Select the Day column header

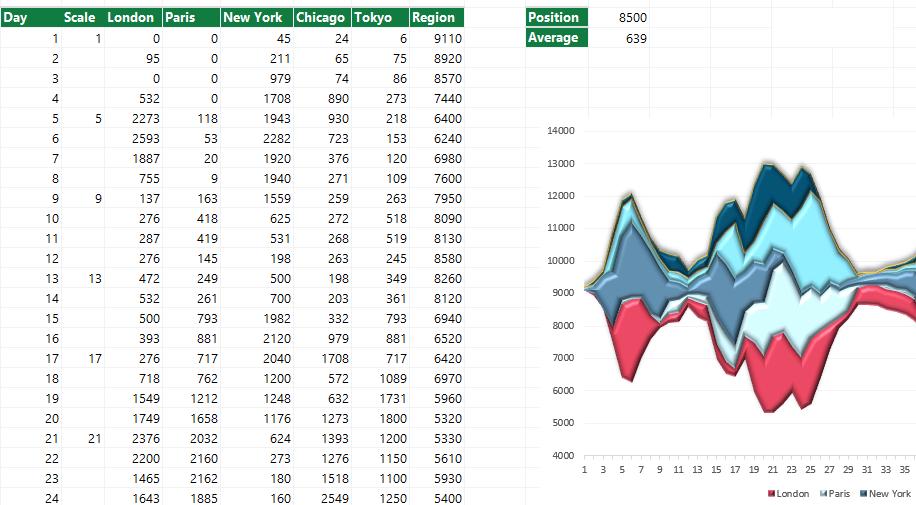tap(31, 18)
